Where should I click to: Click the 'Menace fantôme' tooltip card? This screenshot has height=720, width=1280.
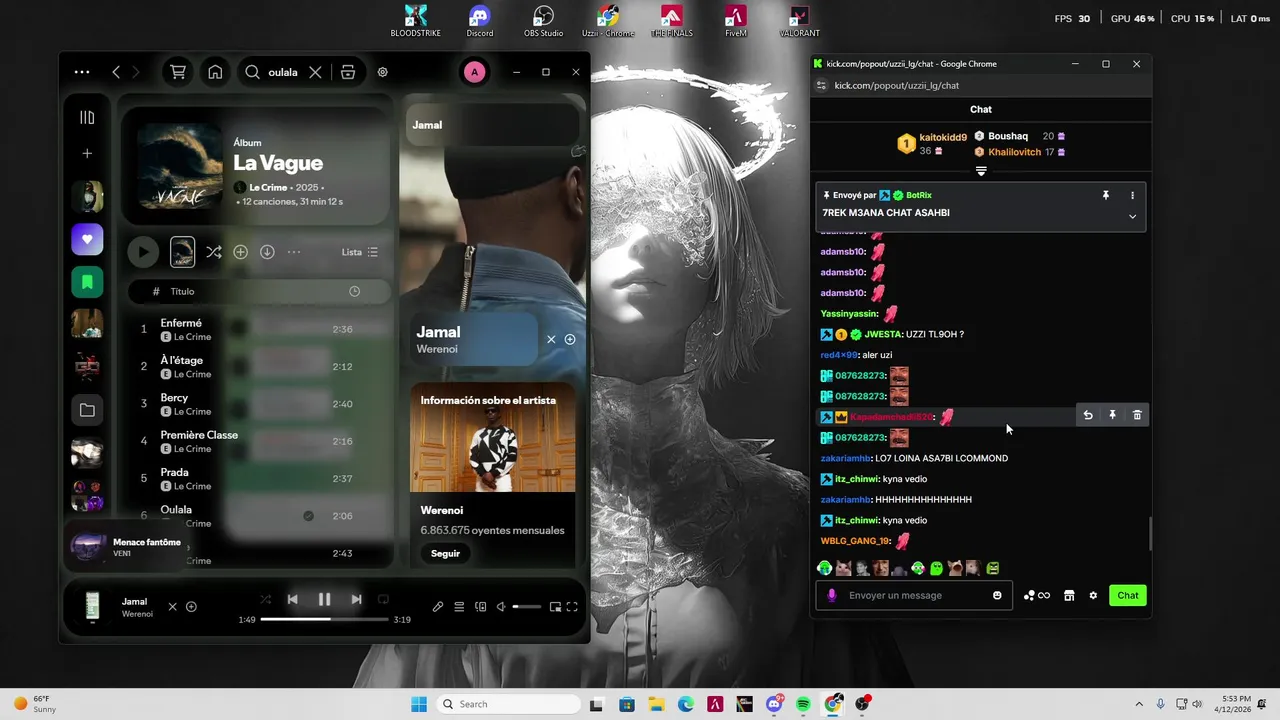click(x=126, y=547)
